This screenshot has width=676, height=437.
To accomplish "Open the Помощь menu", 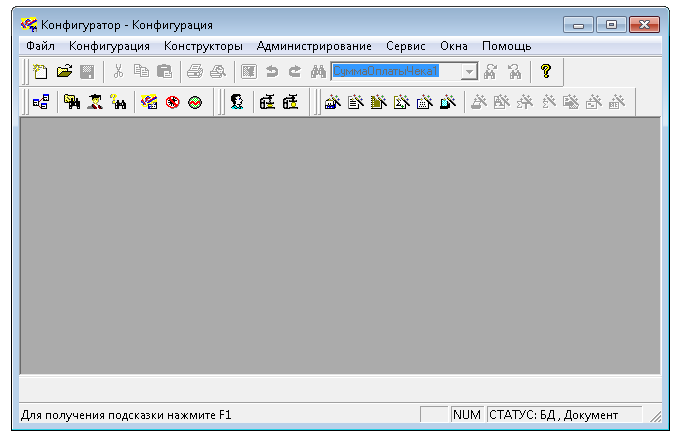I will coord(507,46).
